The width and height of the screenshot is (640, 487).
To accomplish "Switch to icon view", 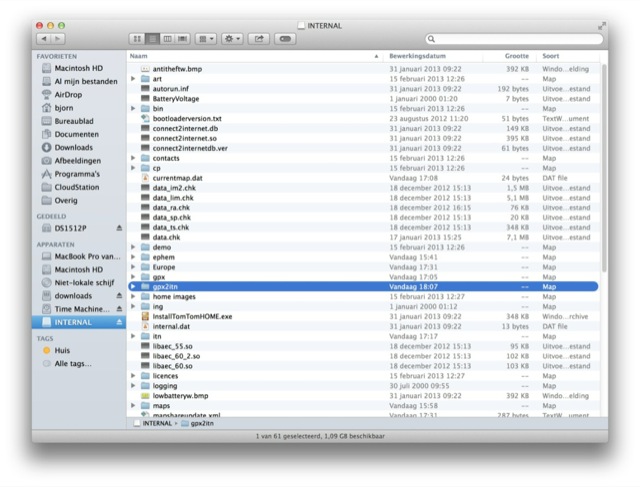I will point(137,39).
